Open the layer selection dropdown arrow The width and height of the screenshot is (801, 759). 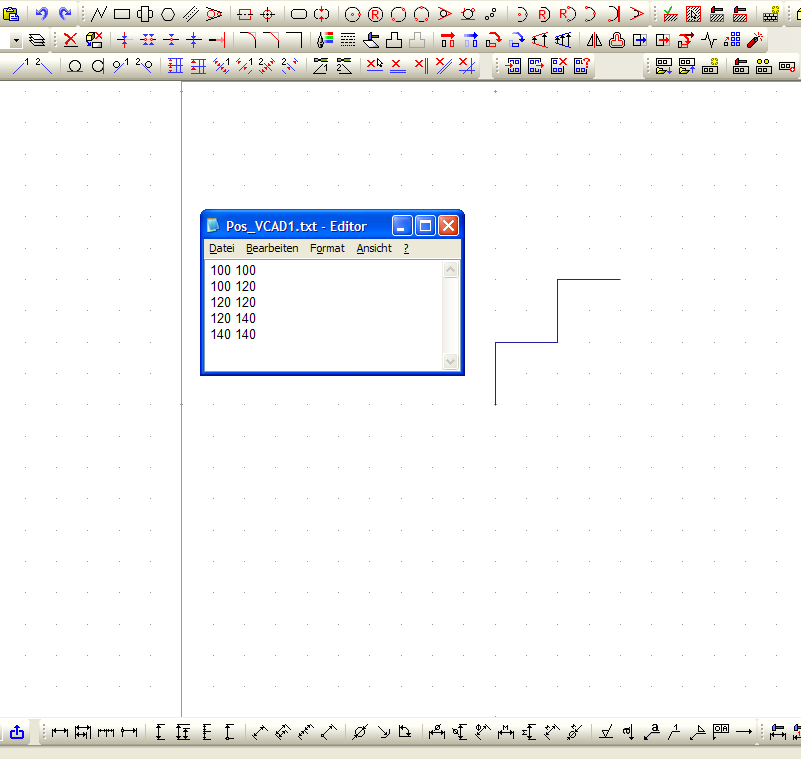[x=16, y=40]
